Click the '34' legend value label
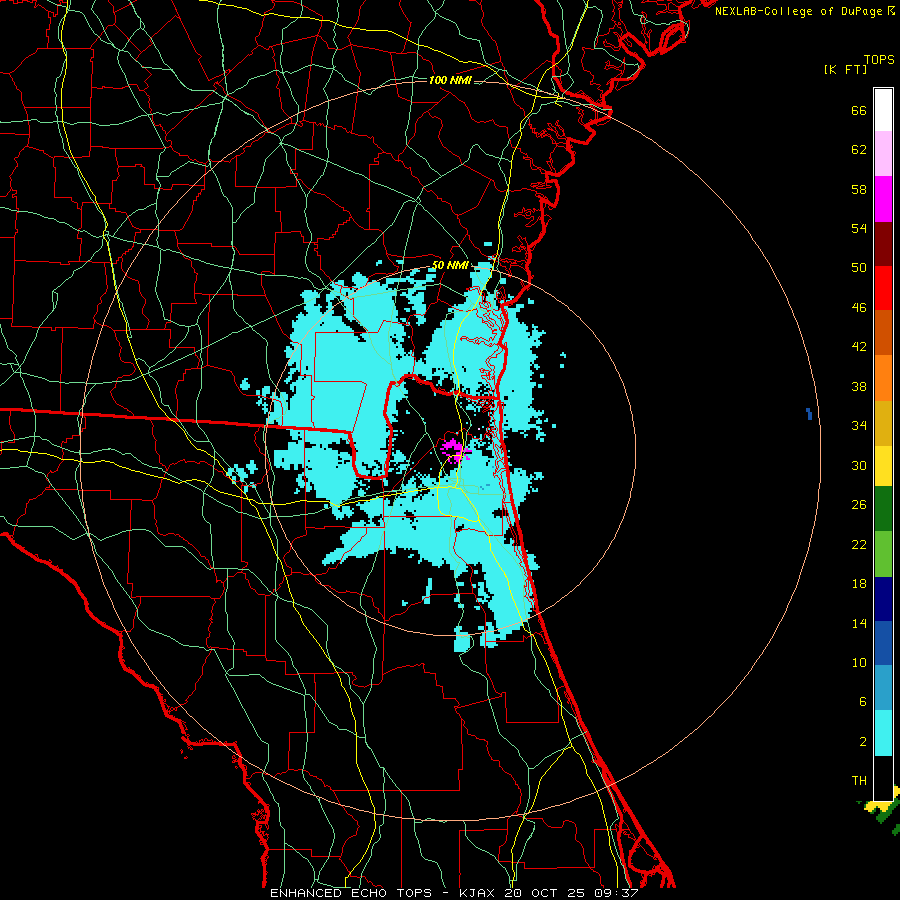The width and height of the screenshot is (900, 900). click(859, 426)
